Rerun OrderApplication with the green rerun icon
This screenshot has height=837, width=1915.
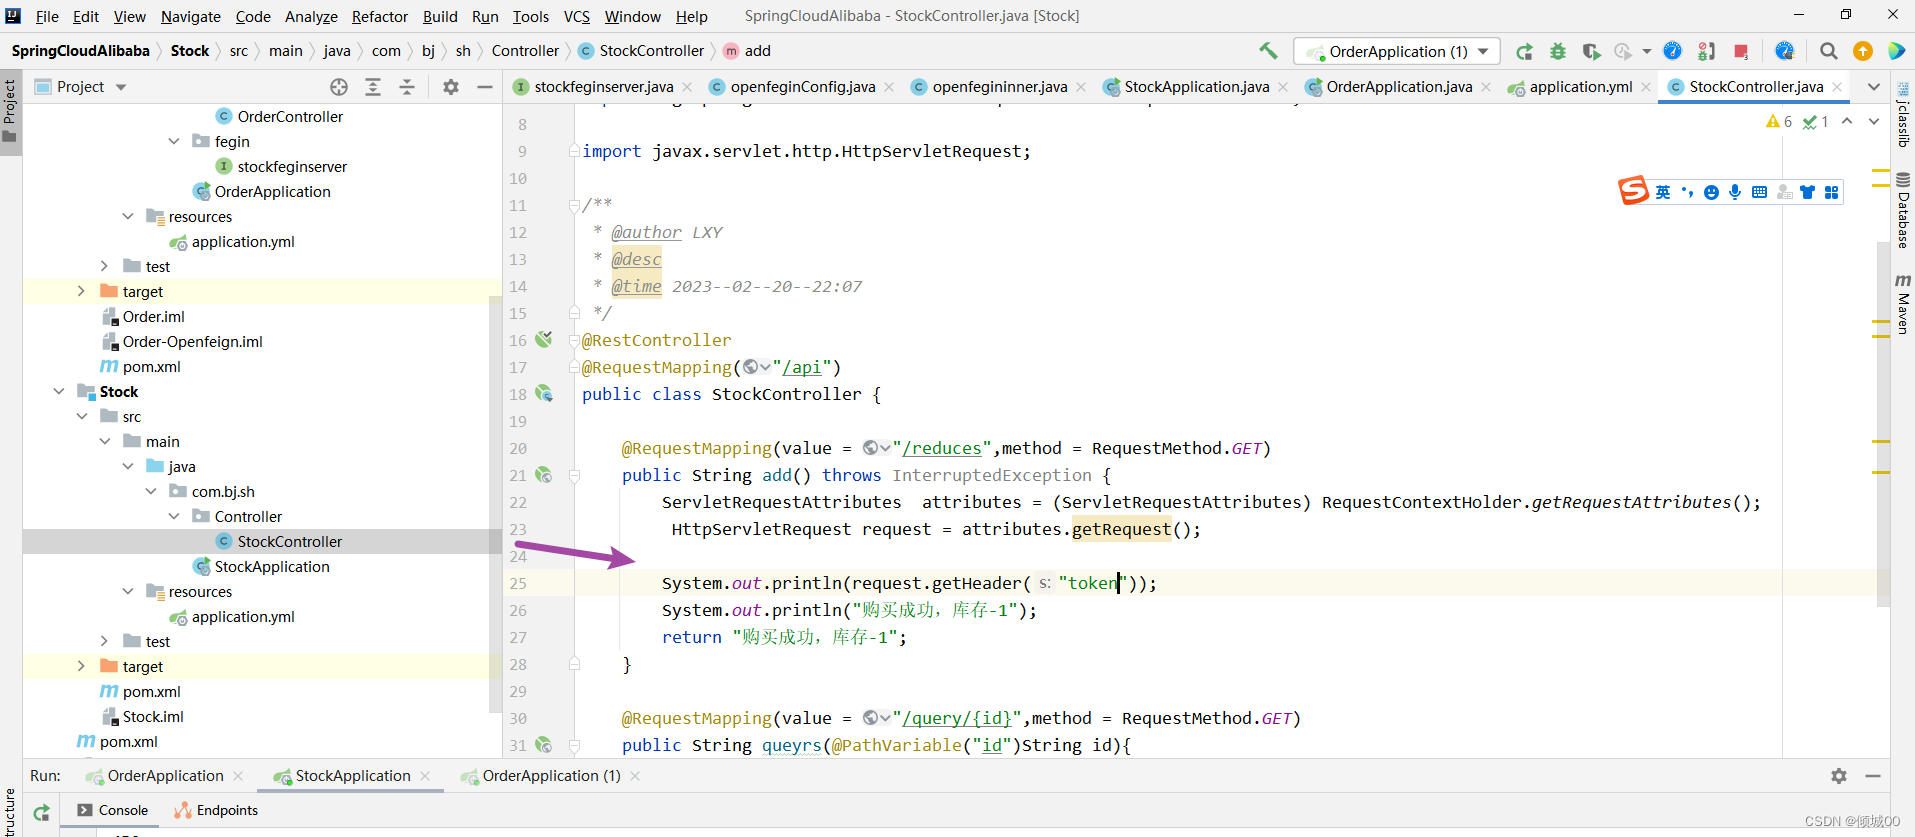1524,51
